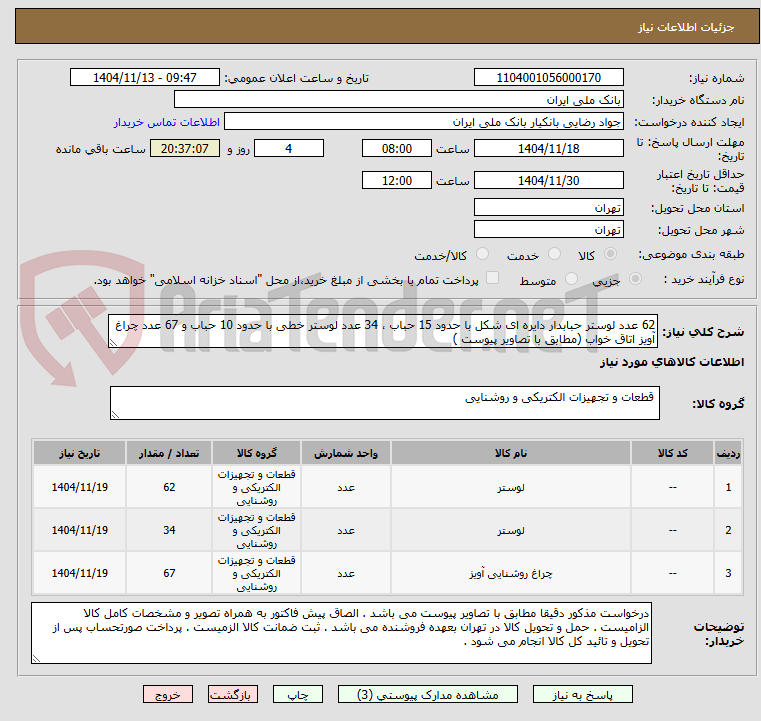This screenshot has width=761, height=721.
Task: Click resize handle of شرح کلی نیاز box
Action: point(114,343)
